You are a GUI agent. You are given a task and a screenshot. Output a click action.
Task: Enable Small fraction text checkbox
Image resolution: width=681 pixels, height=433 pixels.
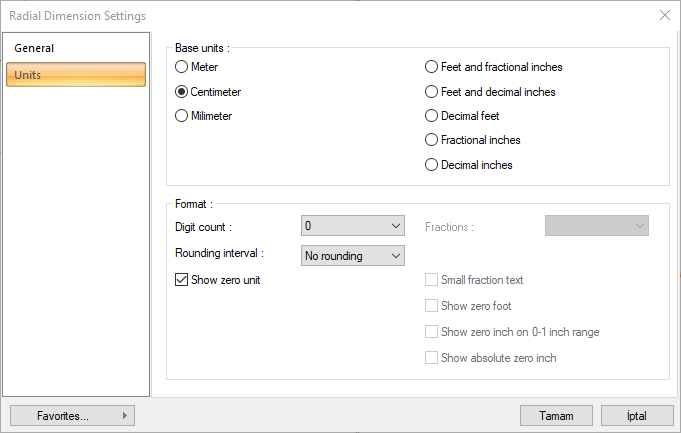[x=432, y=280]
